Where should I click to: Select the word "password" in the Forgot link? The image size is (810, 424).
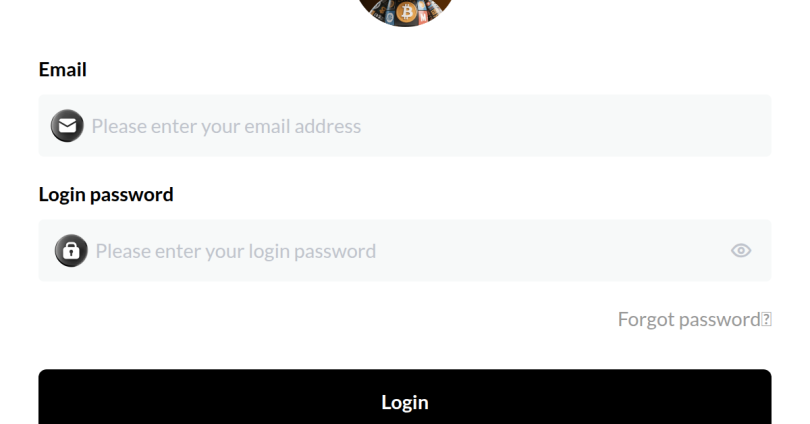tap(720, 320)
